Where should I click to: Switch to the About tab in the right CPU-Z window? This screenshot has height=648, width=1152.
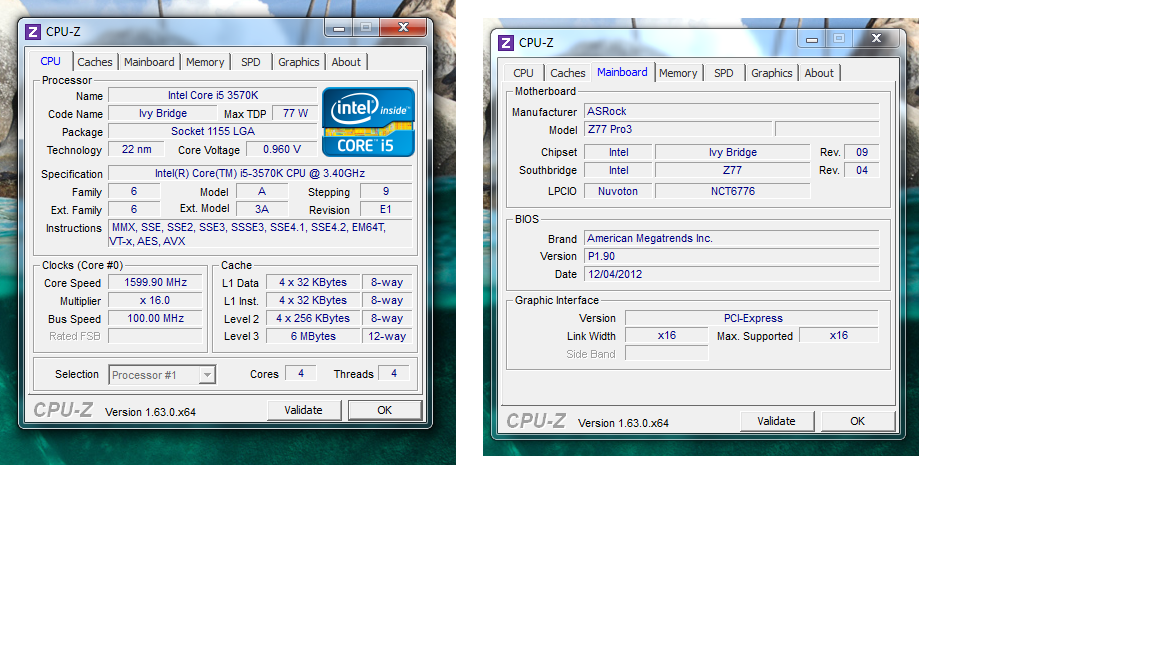pyautogui.click(x=818, y=73)
